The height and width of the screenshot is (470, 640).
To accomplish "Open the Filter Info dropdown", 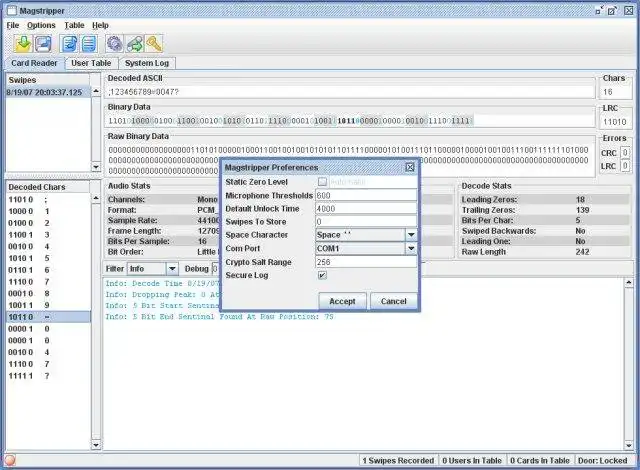I will [172, 268].
